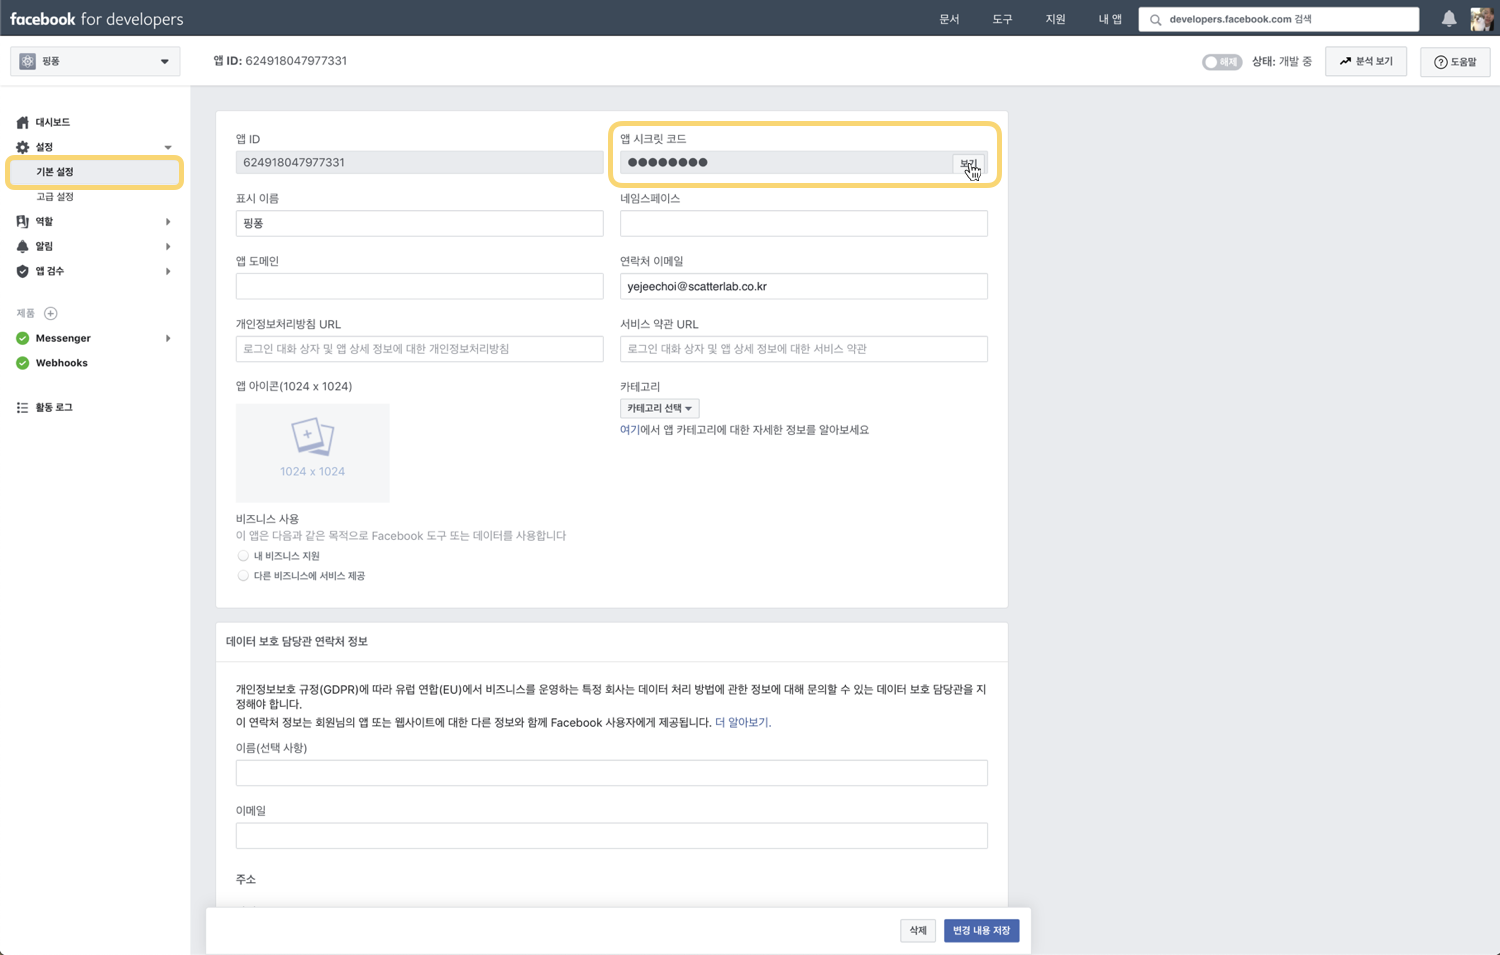
Task: Expand the 앱 검수 submenu arrow
Action: [168, 271]
